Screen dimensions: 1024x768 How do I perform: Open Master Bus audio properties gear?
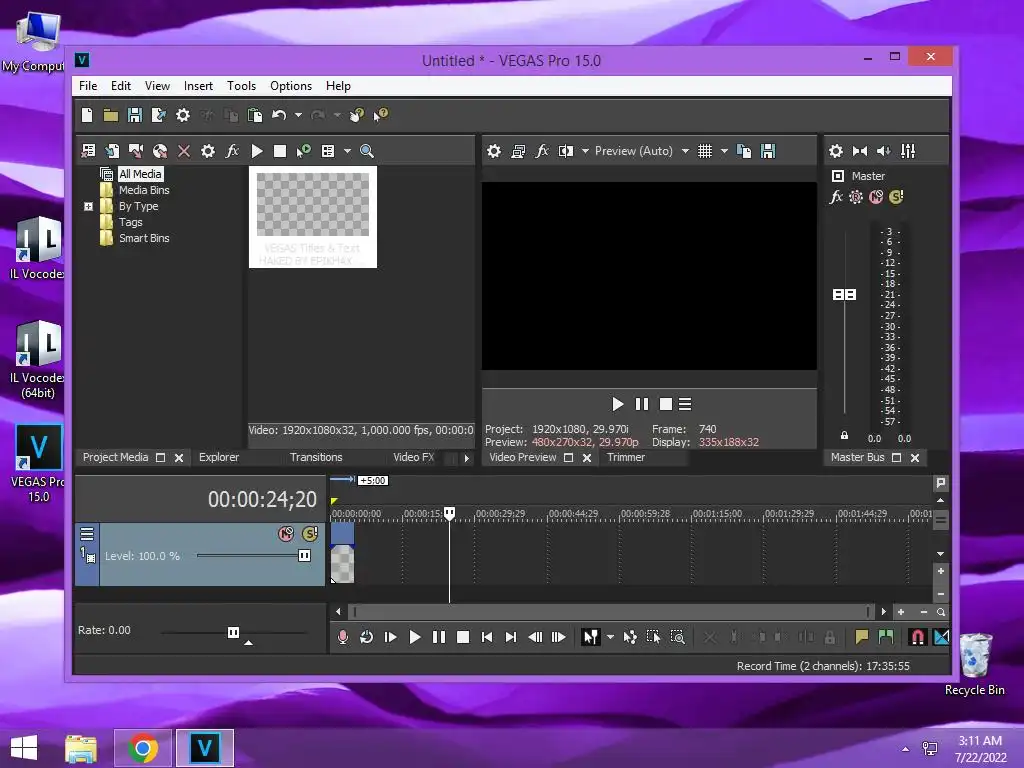(835, 152)
